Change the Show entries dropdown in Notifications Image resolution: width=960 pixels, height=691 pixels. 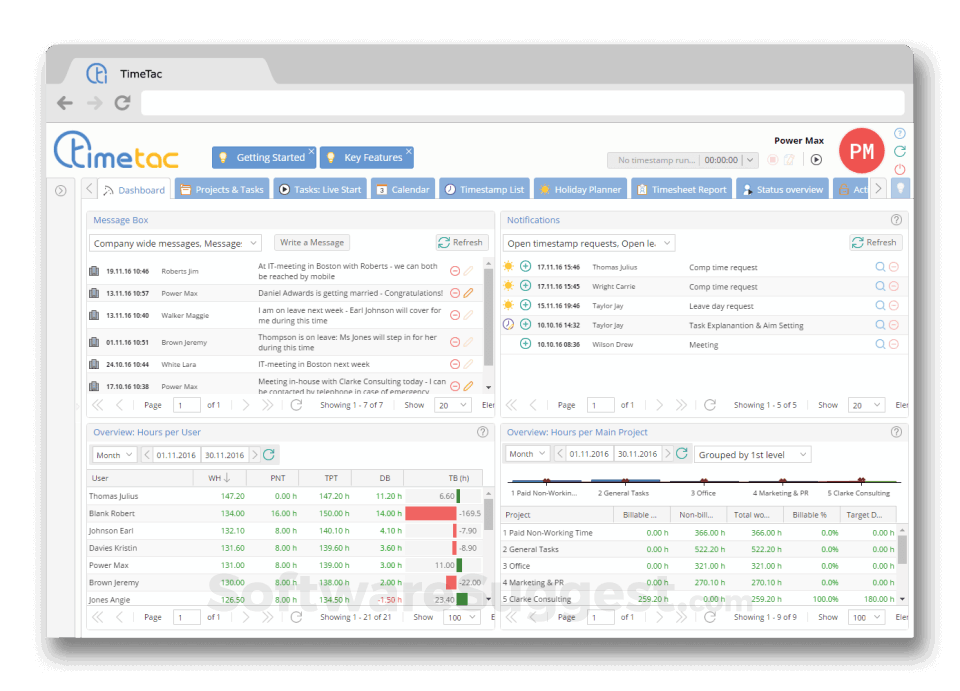point(865,405)
